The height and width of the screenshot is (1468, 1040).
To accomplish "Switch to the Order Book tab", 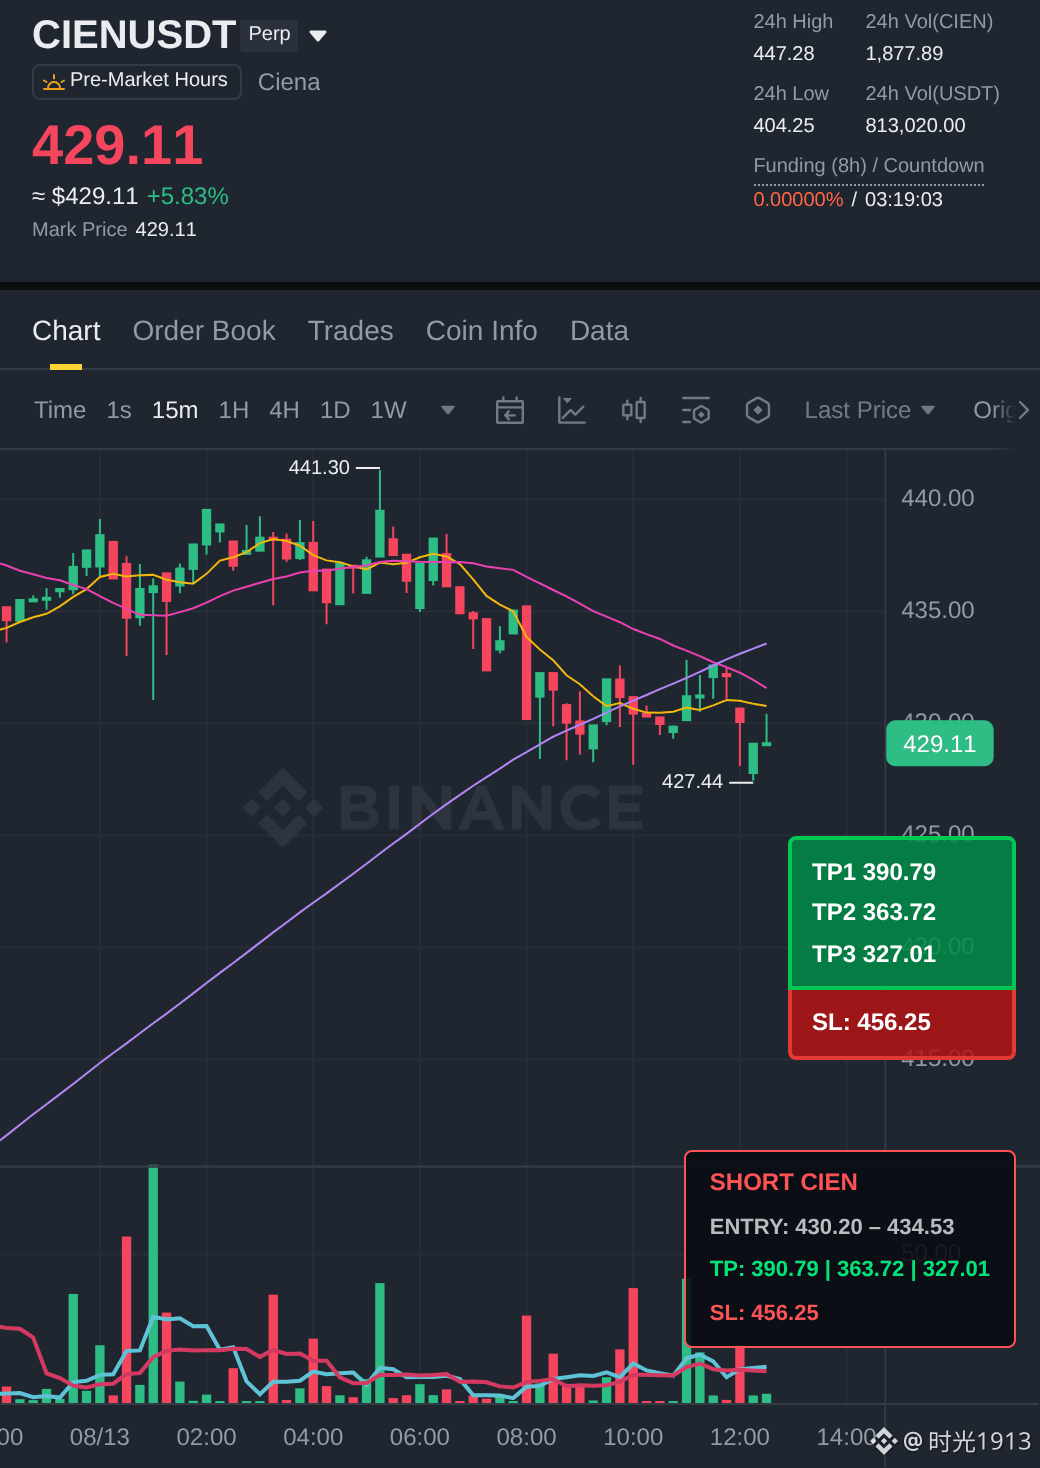I will [x=204, y=331].
